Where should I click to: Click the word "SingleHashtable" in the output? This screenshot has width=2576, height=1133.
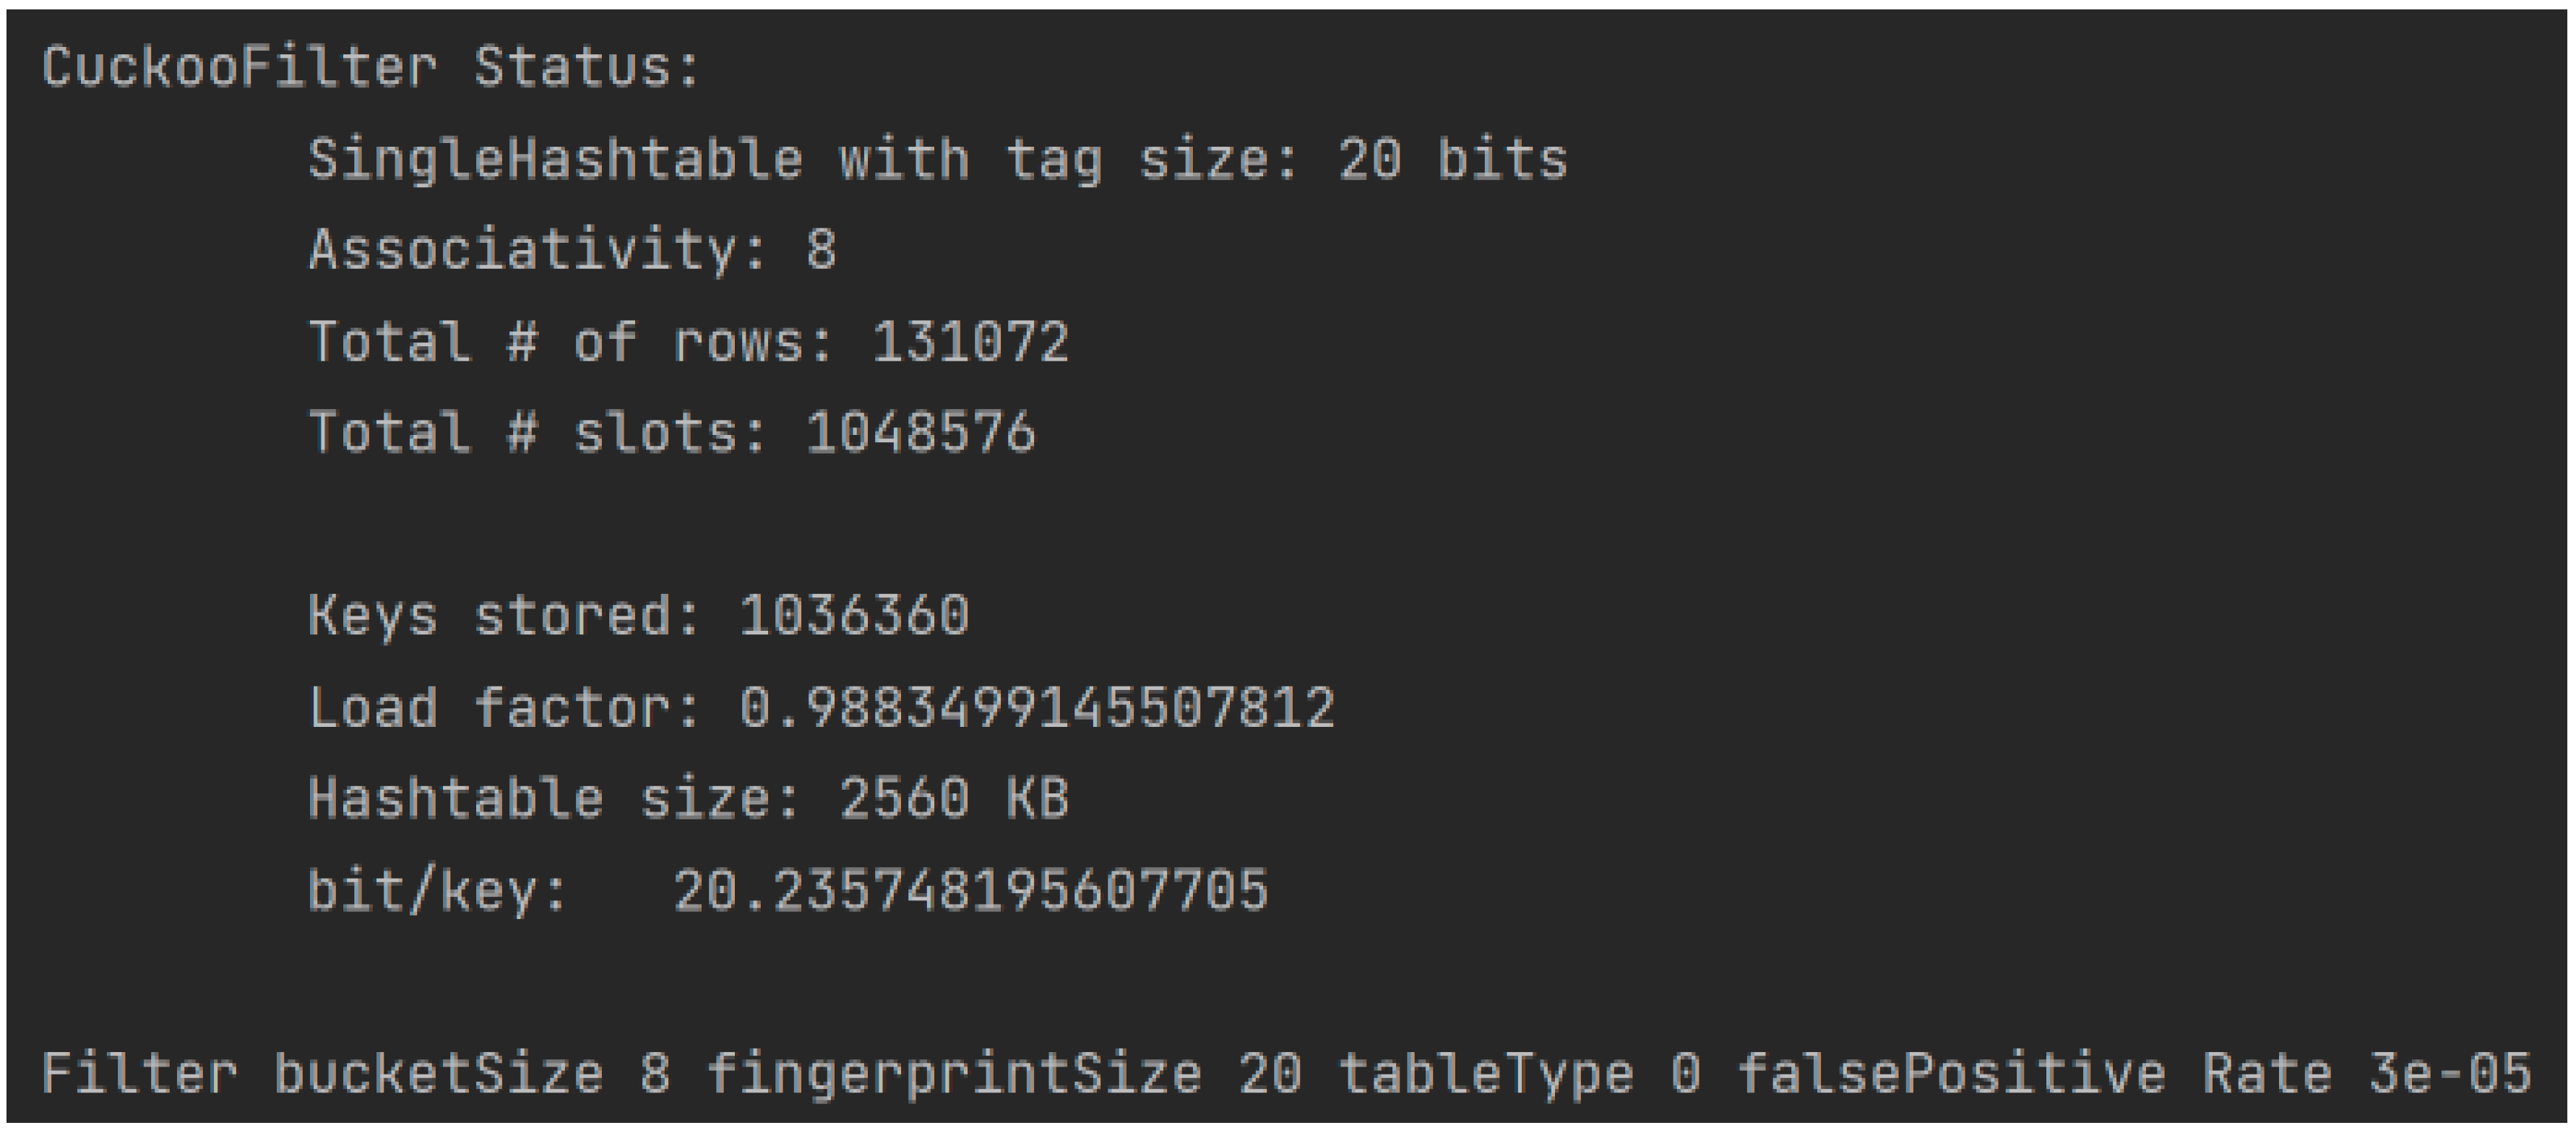555,160
